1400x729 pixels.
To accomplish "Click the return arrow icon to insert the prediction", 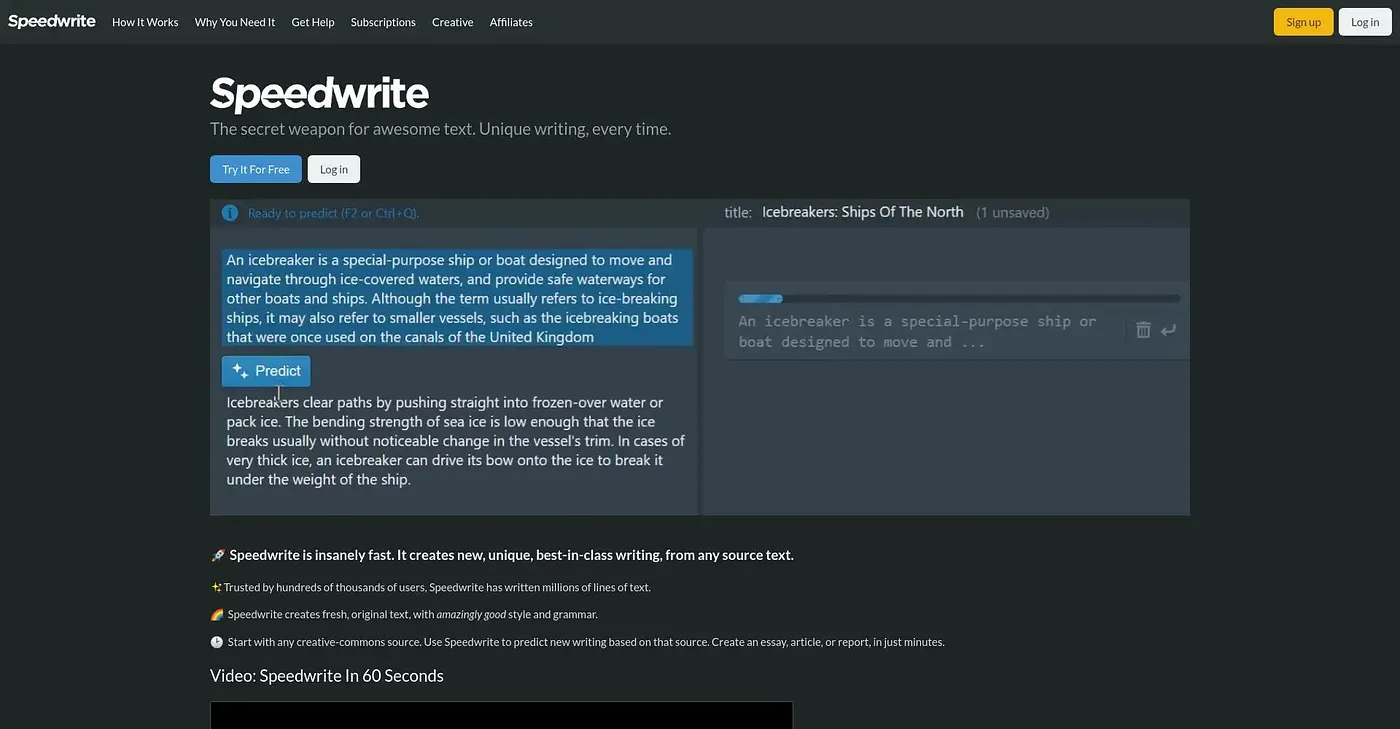I will point(1169,330).
